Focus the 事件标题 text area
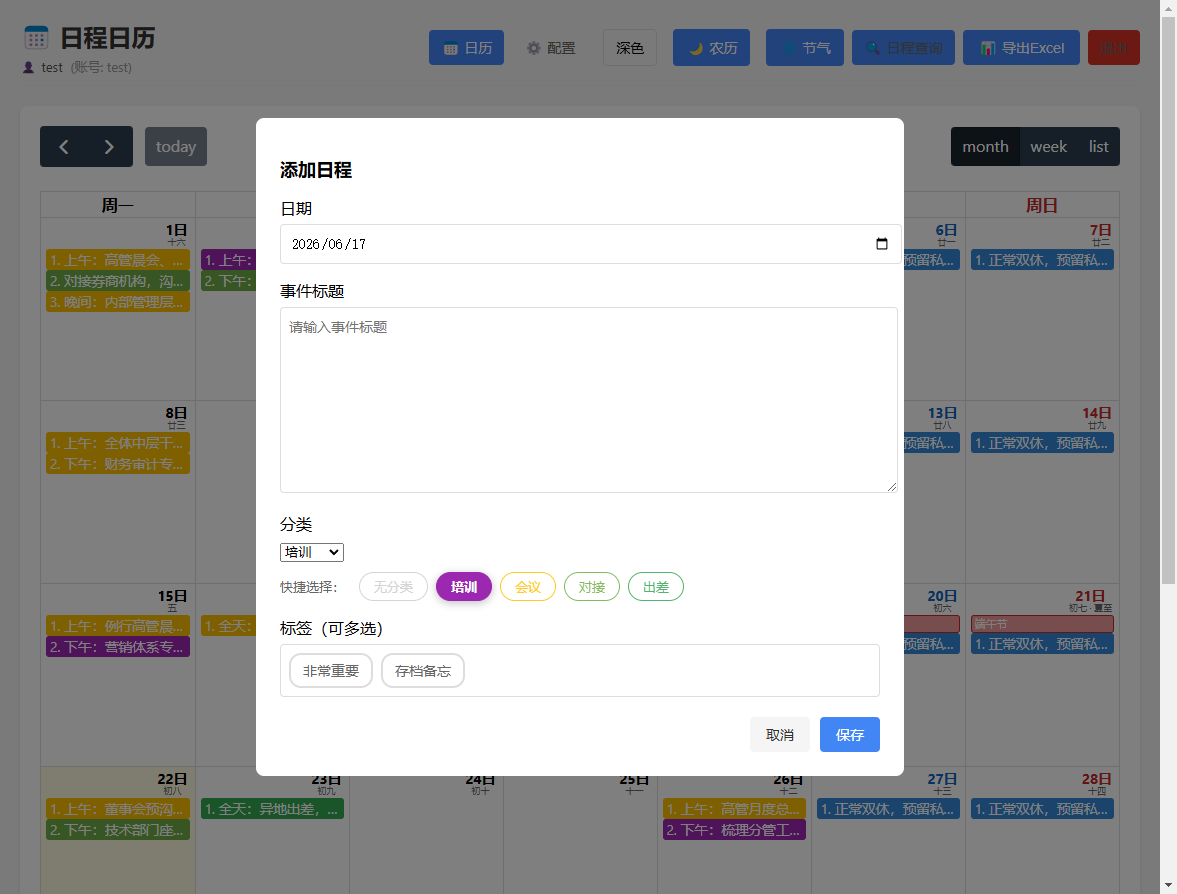Image resolution: width=1177 pixels, height=894 pixels. point(588,400)
